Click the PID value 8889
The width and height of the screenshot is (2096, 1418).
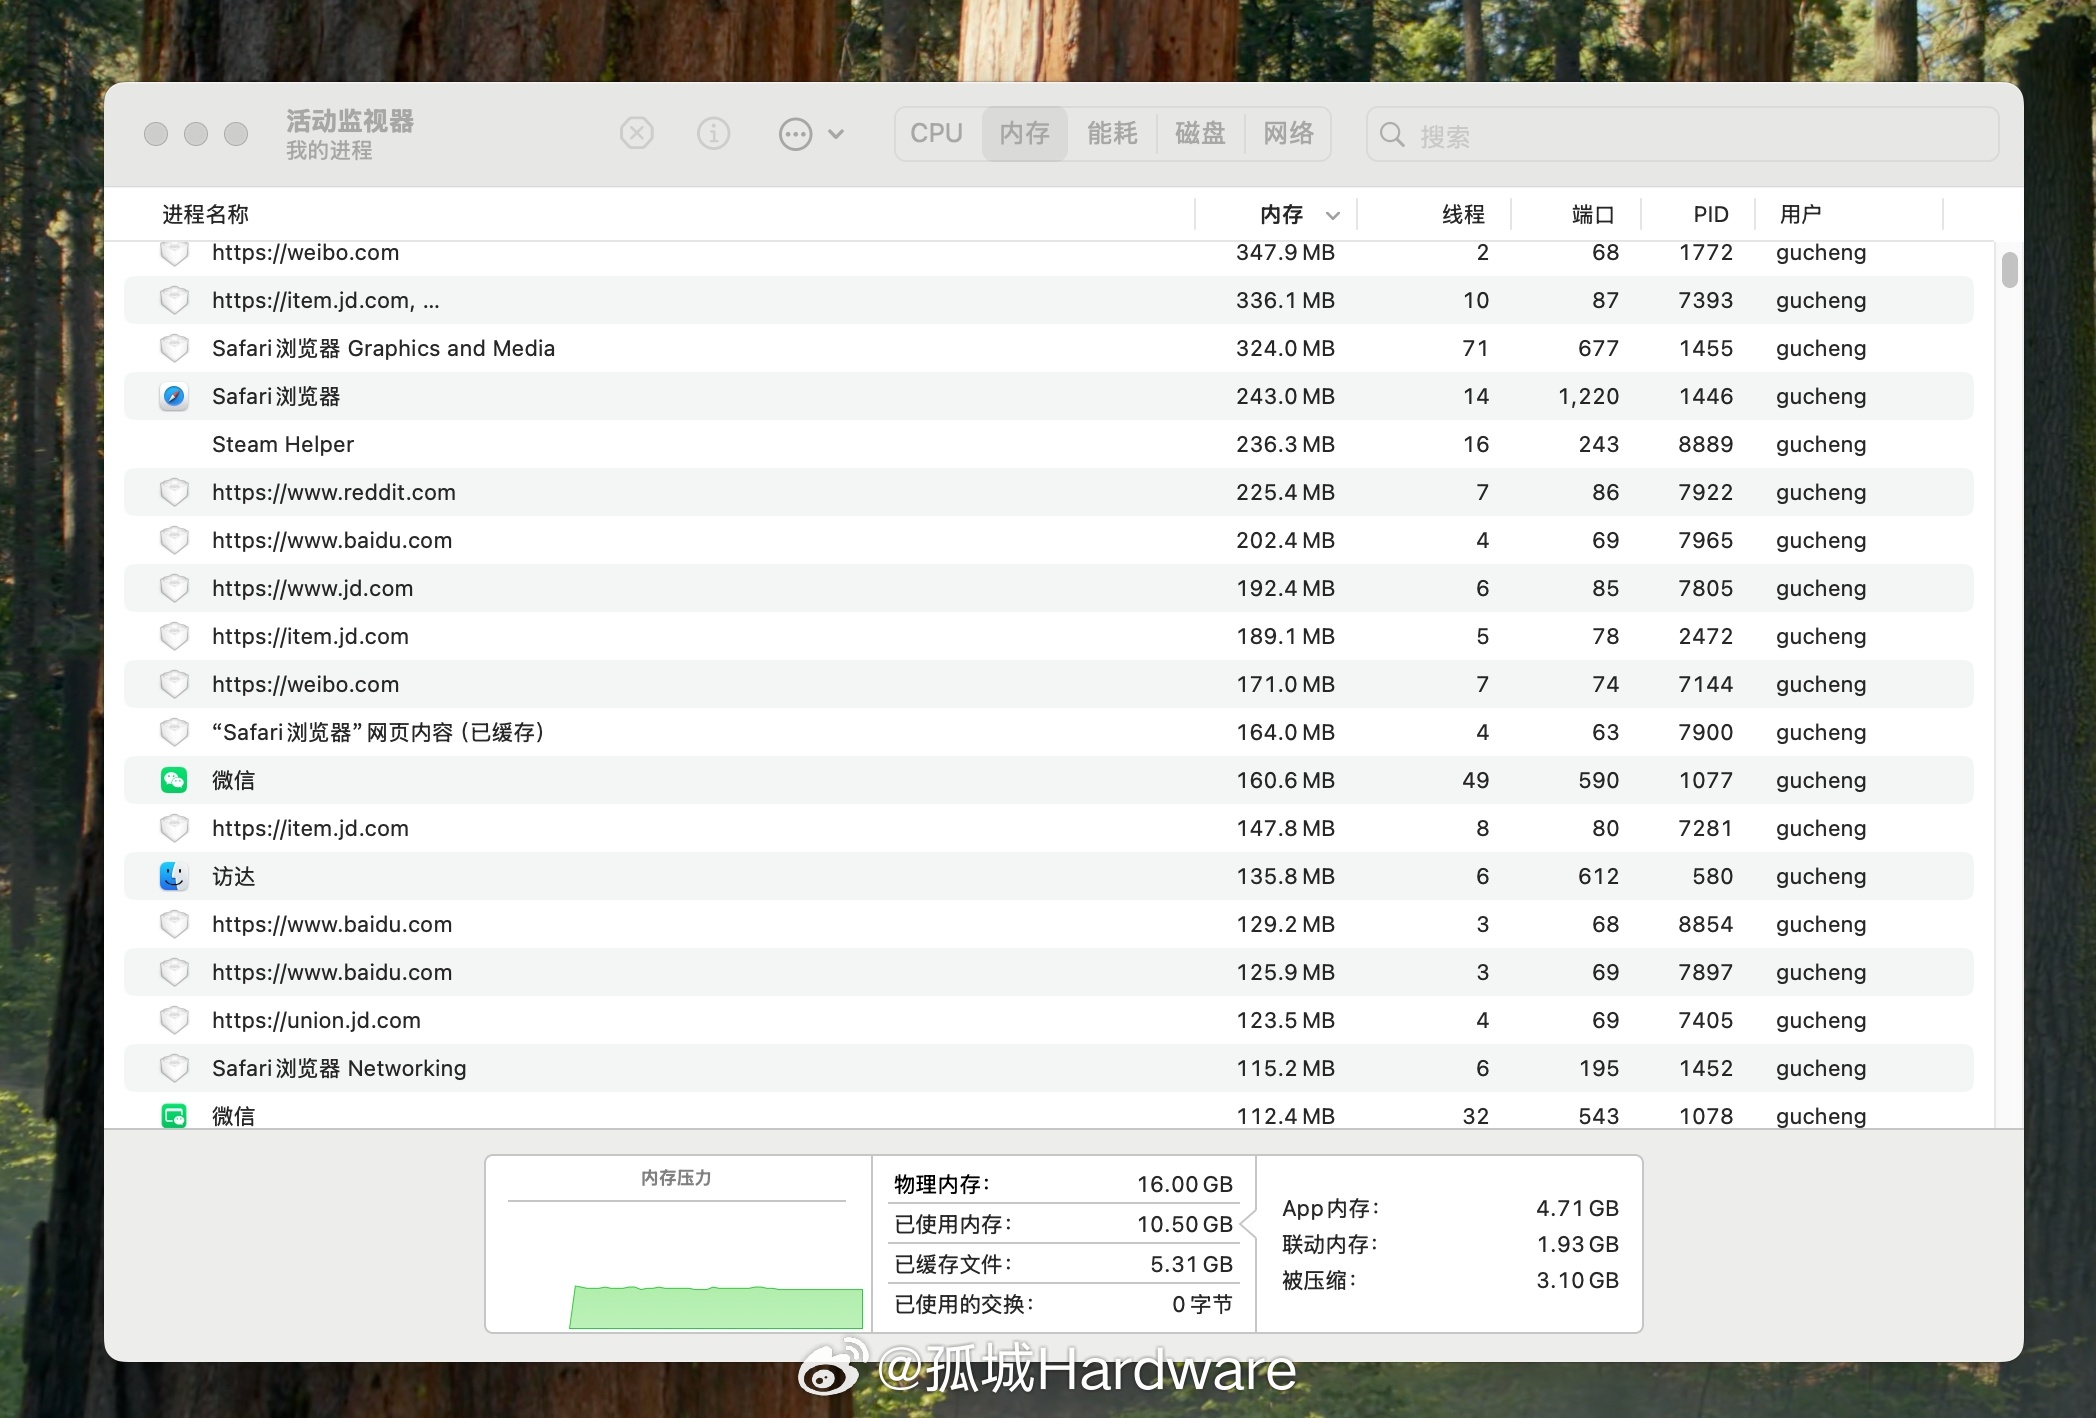(1705, 444)
